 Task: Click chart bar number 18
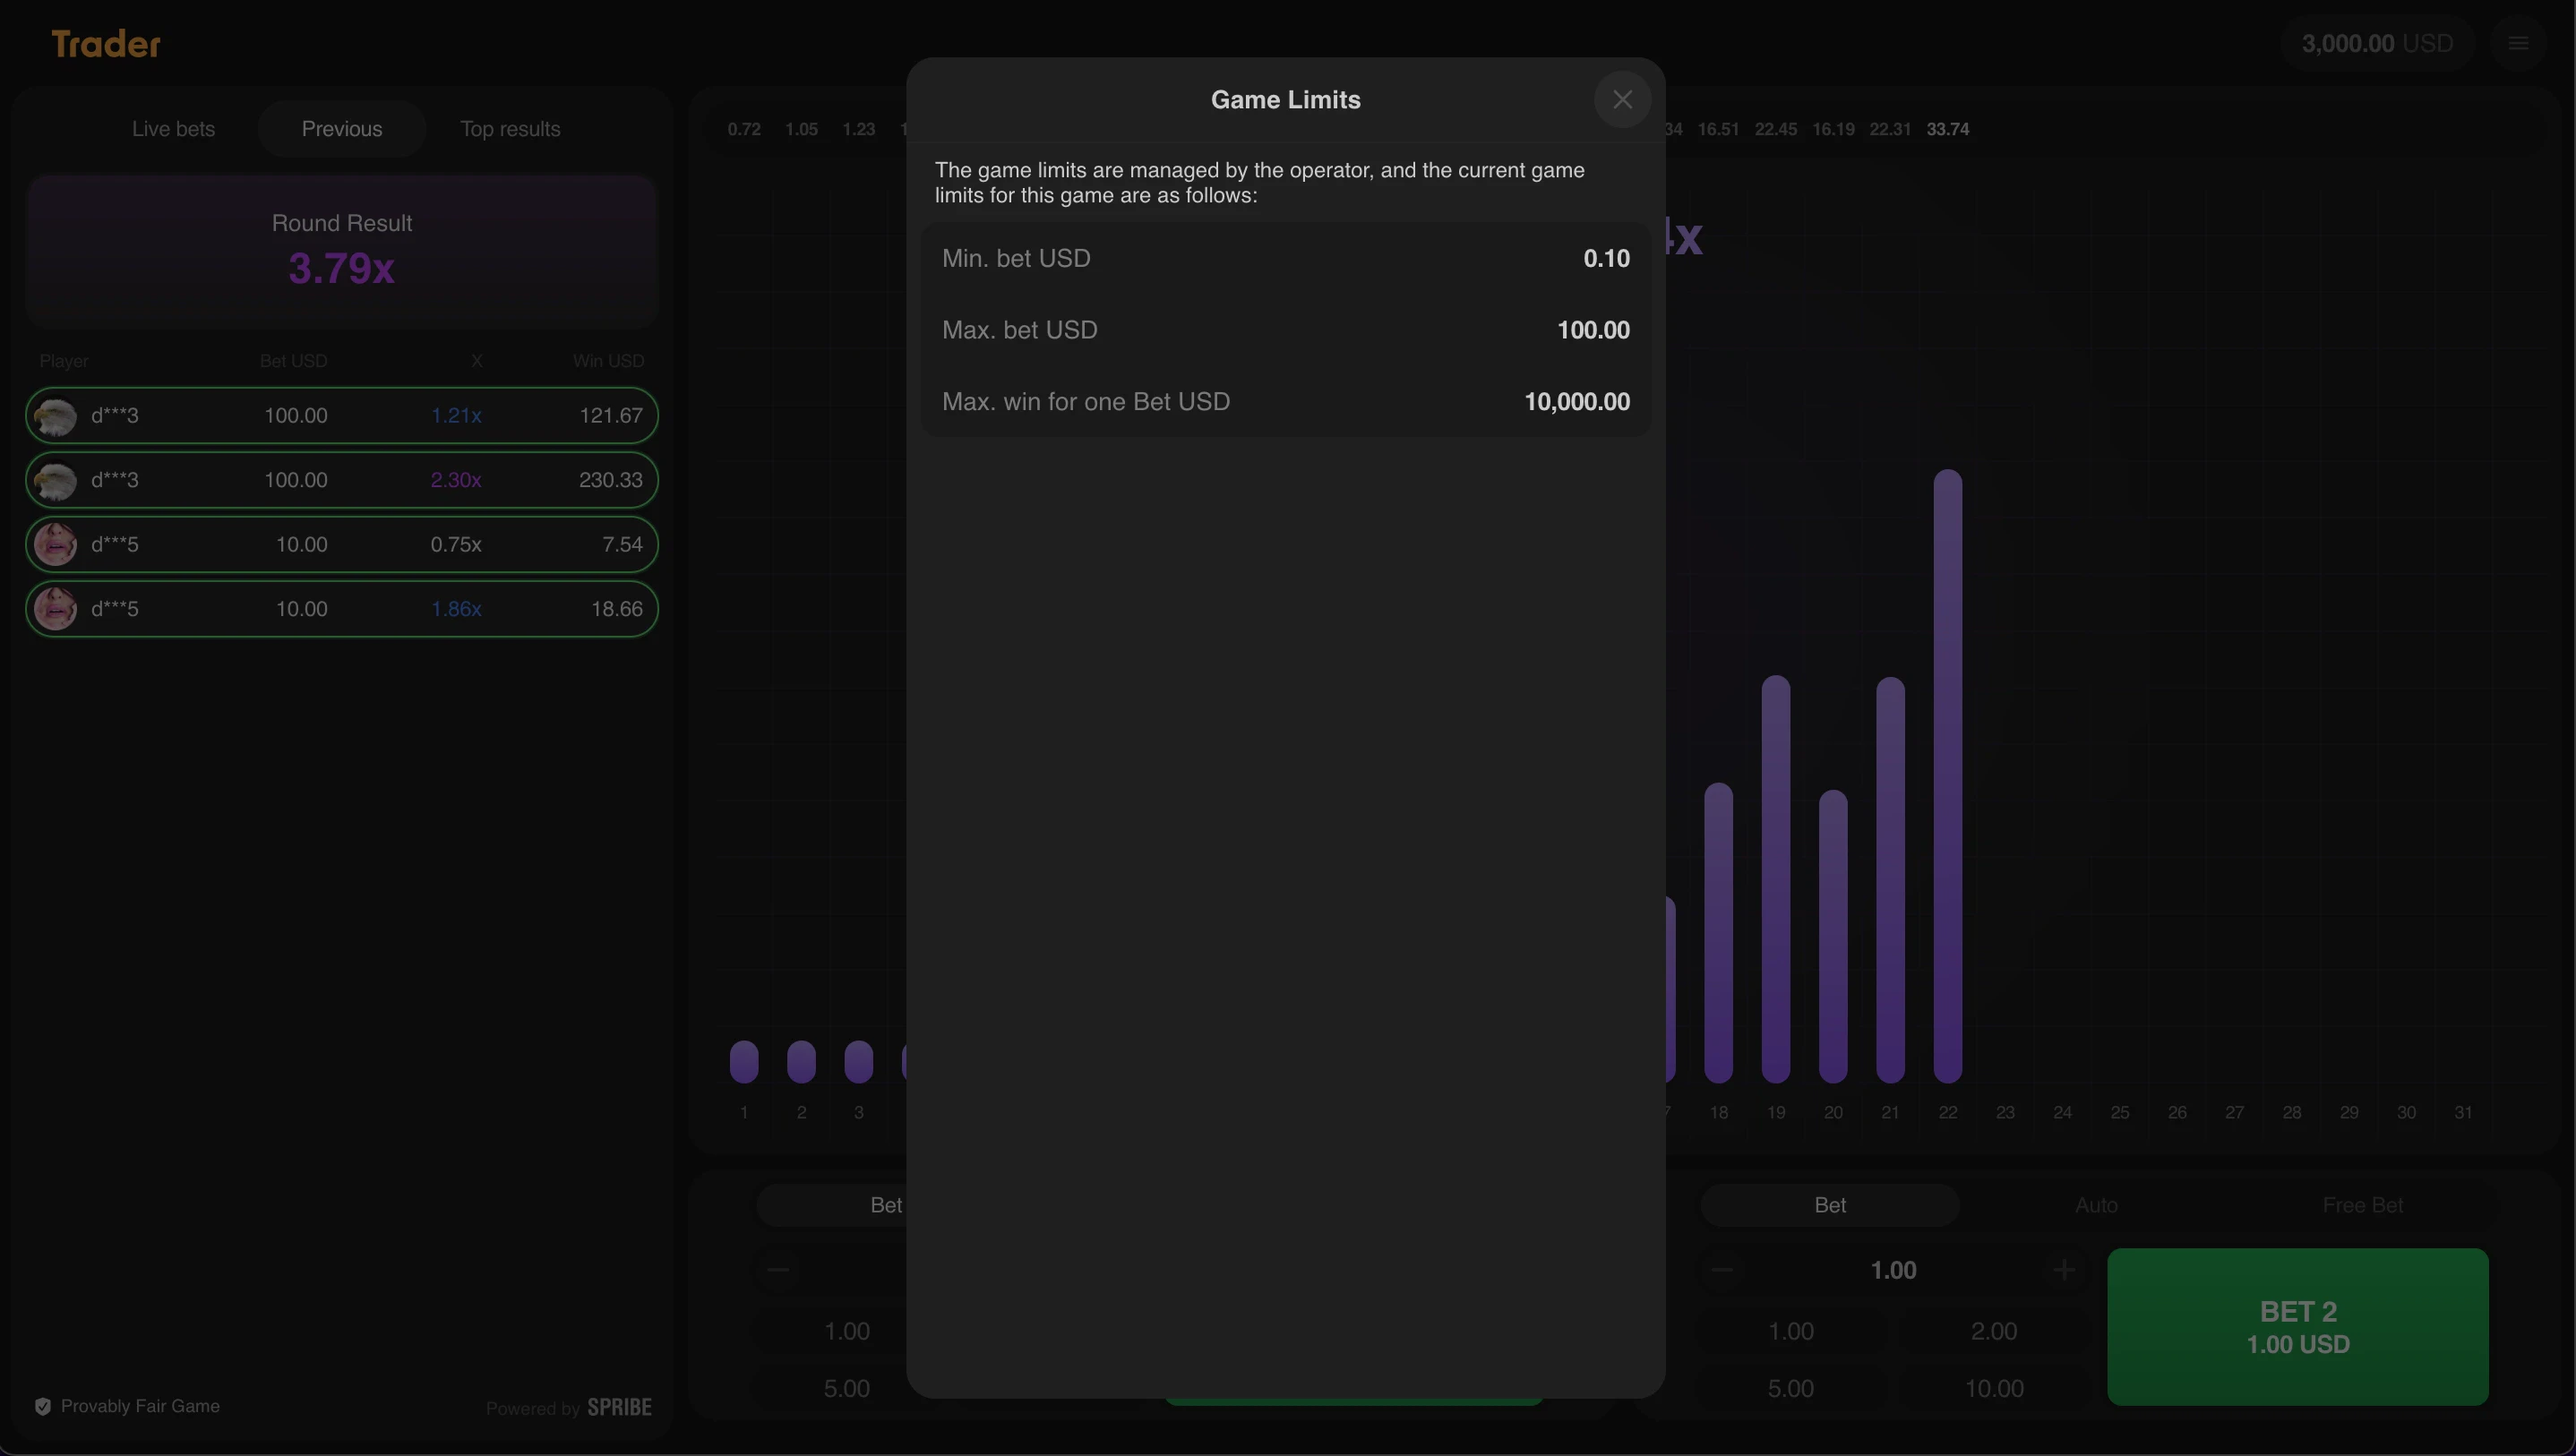[x=1718, y=932]
